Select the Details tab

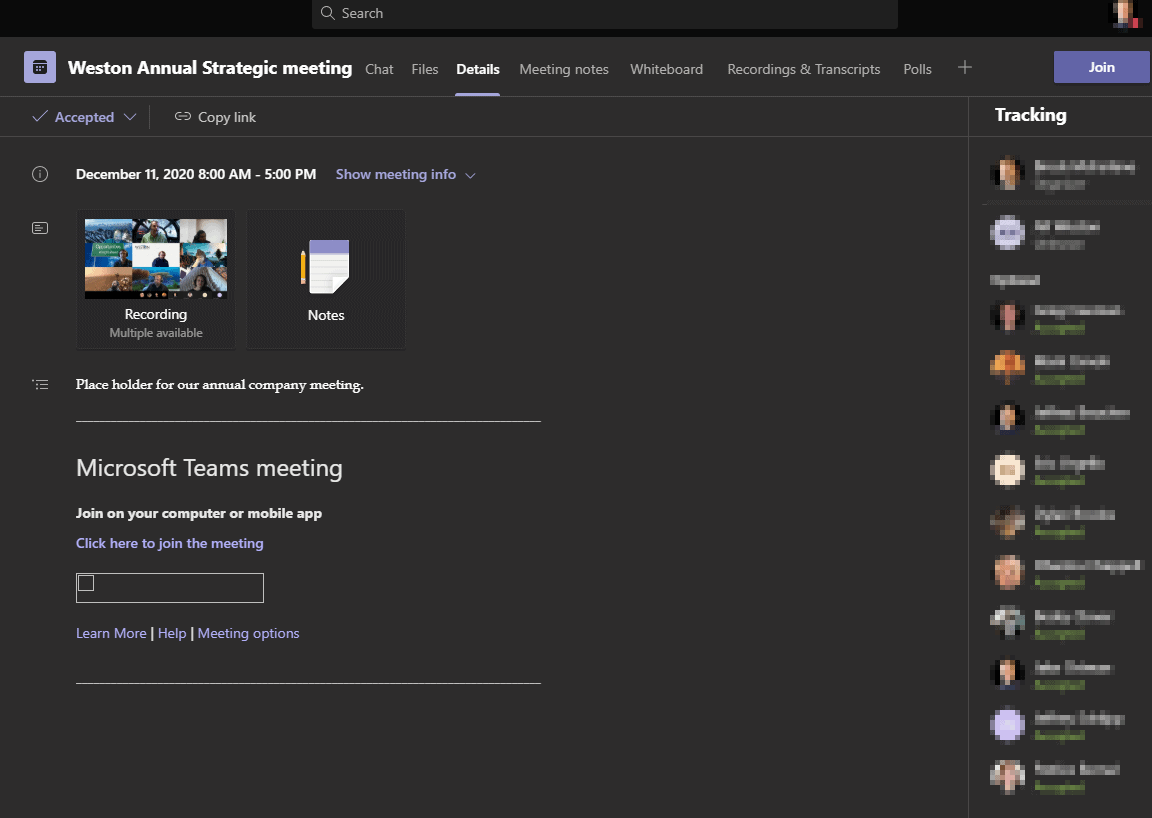tap(478, 69)
